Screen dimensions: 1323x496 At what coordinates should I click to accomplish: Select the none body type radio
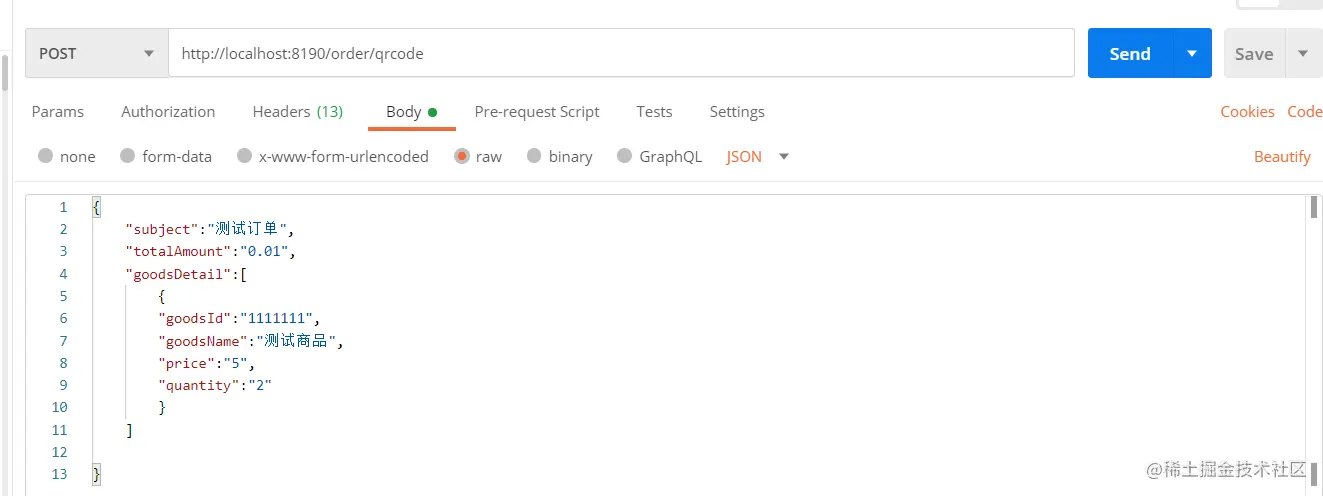(x=46, y=156)
